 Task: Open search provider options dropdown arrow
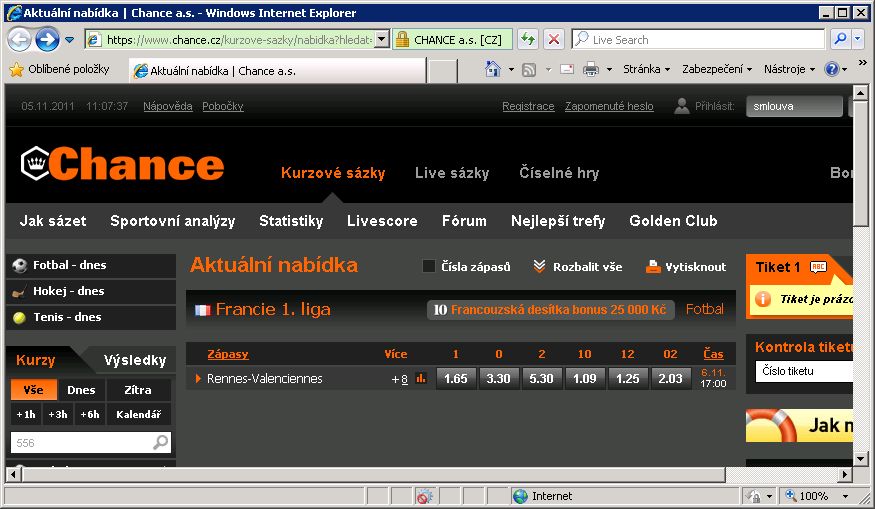[858, 39]
